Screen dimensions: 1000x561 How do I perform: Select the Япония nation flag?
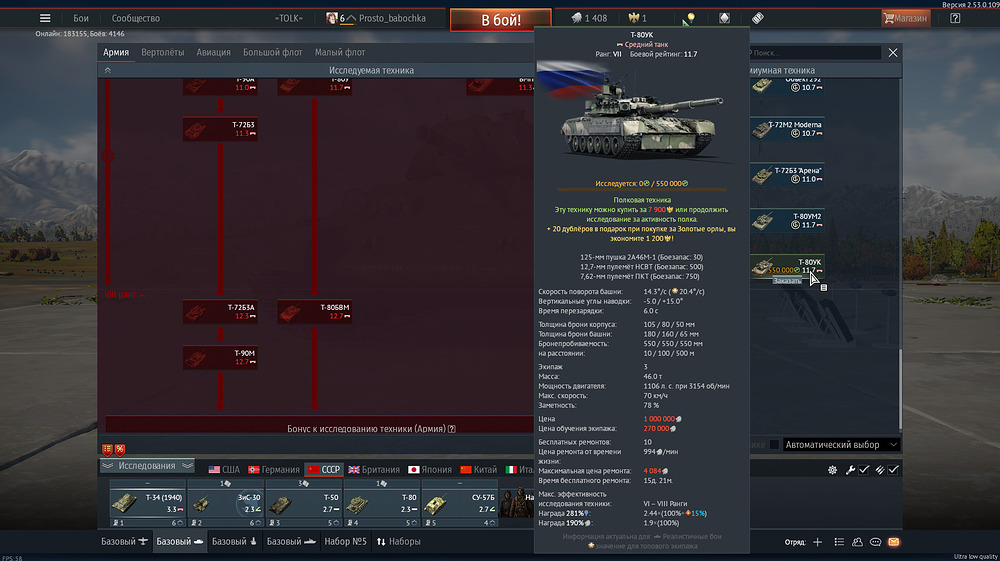point(428,469)
